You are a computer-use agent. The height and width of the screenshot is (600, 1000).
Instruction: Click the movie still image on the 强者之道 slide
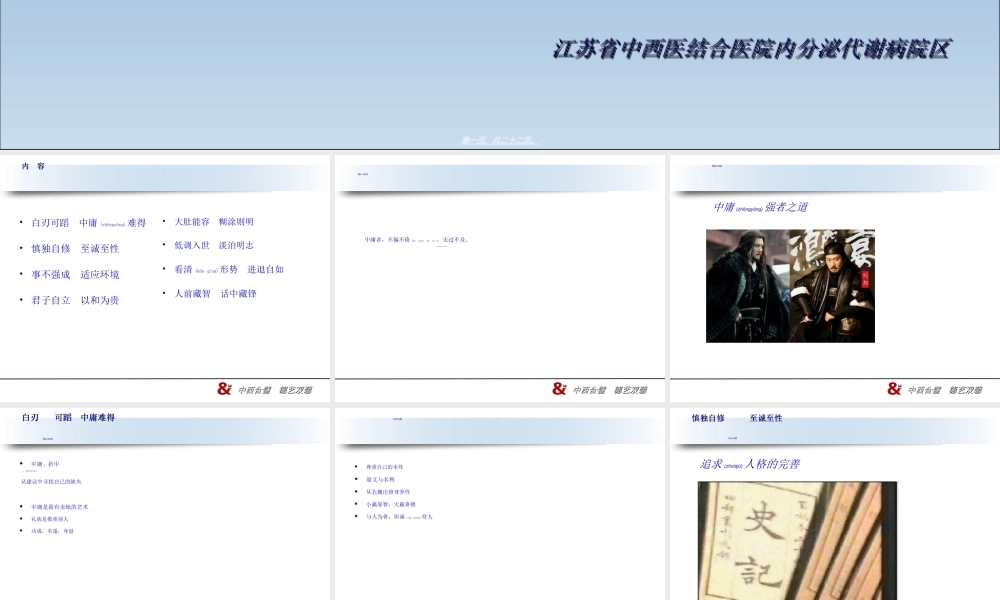[790, 285]
